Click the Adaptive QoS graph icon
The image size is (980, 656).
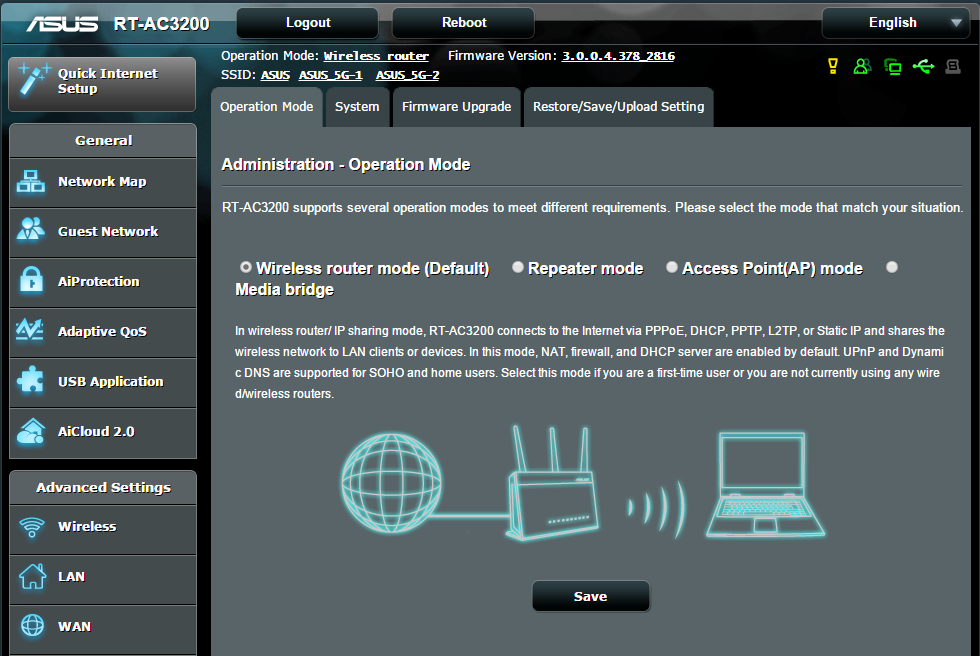click(30, 329)
